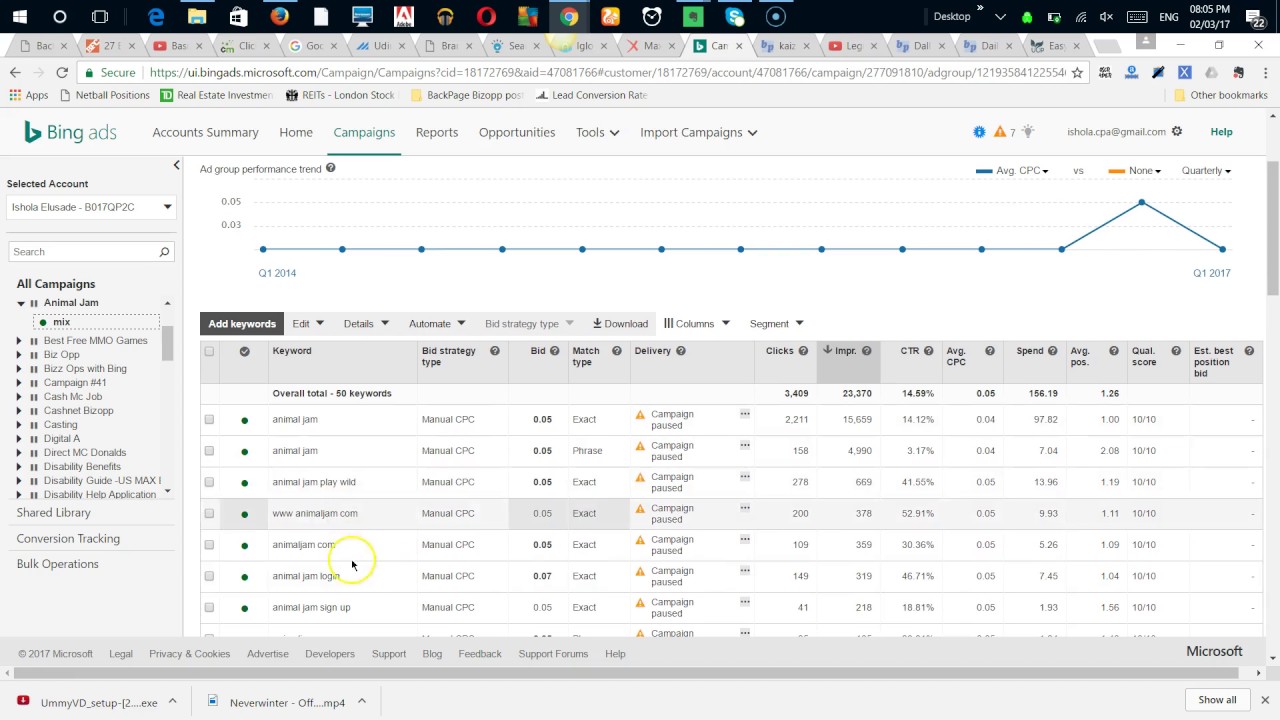Screen dimensions: 1280x720
Task: Click help icon next to Delivery column
Action: [681, 351]
